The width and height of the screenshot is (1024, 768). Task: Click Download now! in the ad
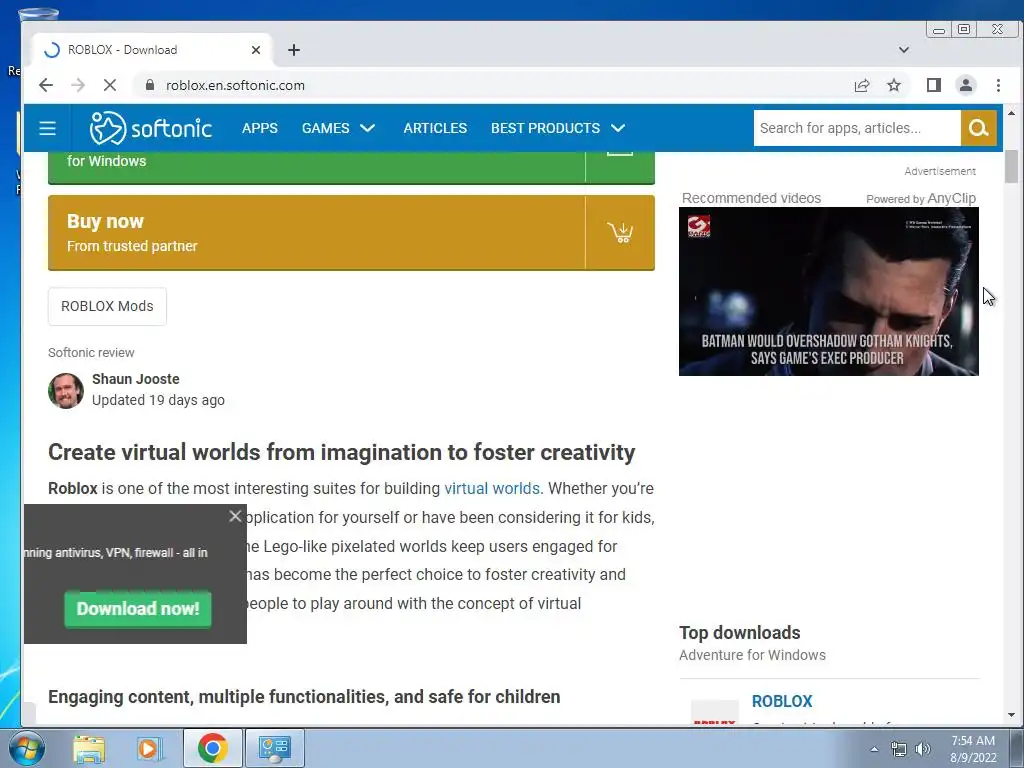coord(138,609)
